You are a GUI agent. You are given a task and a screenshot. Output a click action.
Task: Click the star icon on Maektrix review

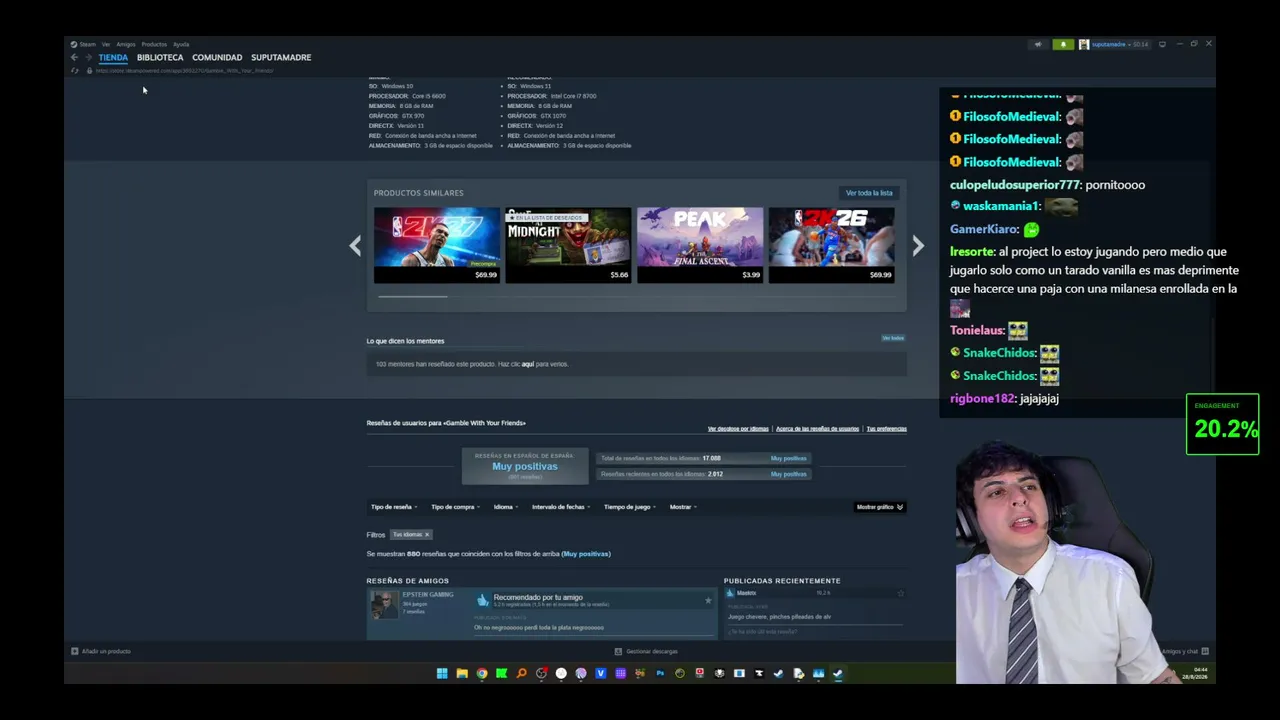click(900, 593)
